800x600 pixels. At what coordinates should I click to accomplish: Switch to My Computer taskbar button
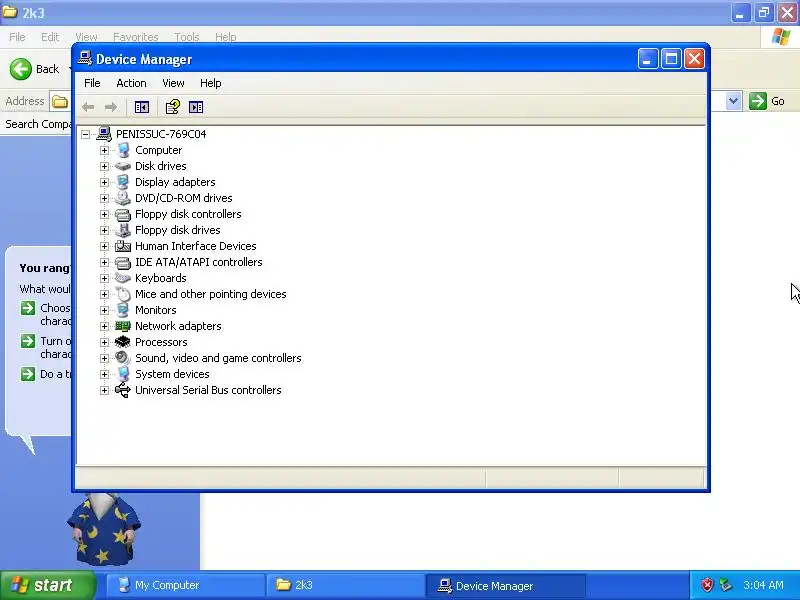[x=185, y=585]
